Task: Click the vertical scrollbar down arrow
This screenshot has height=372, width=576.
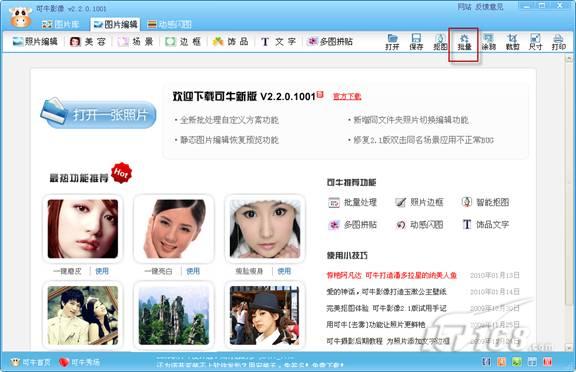Action: (569, 347)
